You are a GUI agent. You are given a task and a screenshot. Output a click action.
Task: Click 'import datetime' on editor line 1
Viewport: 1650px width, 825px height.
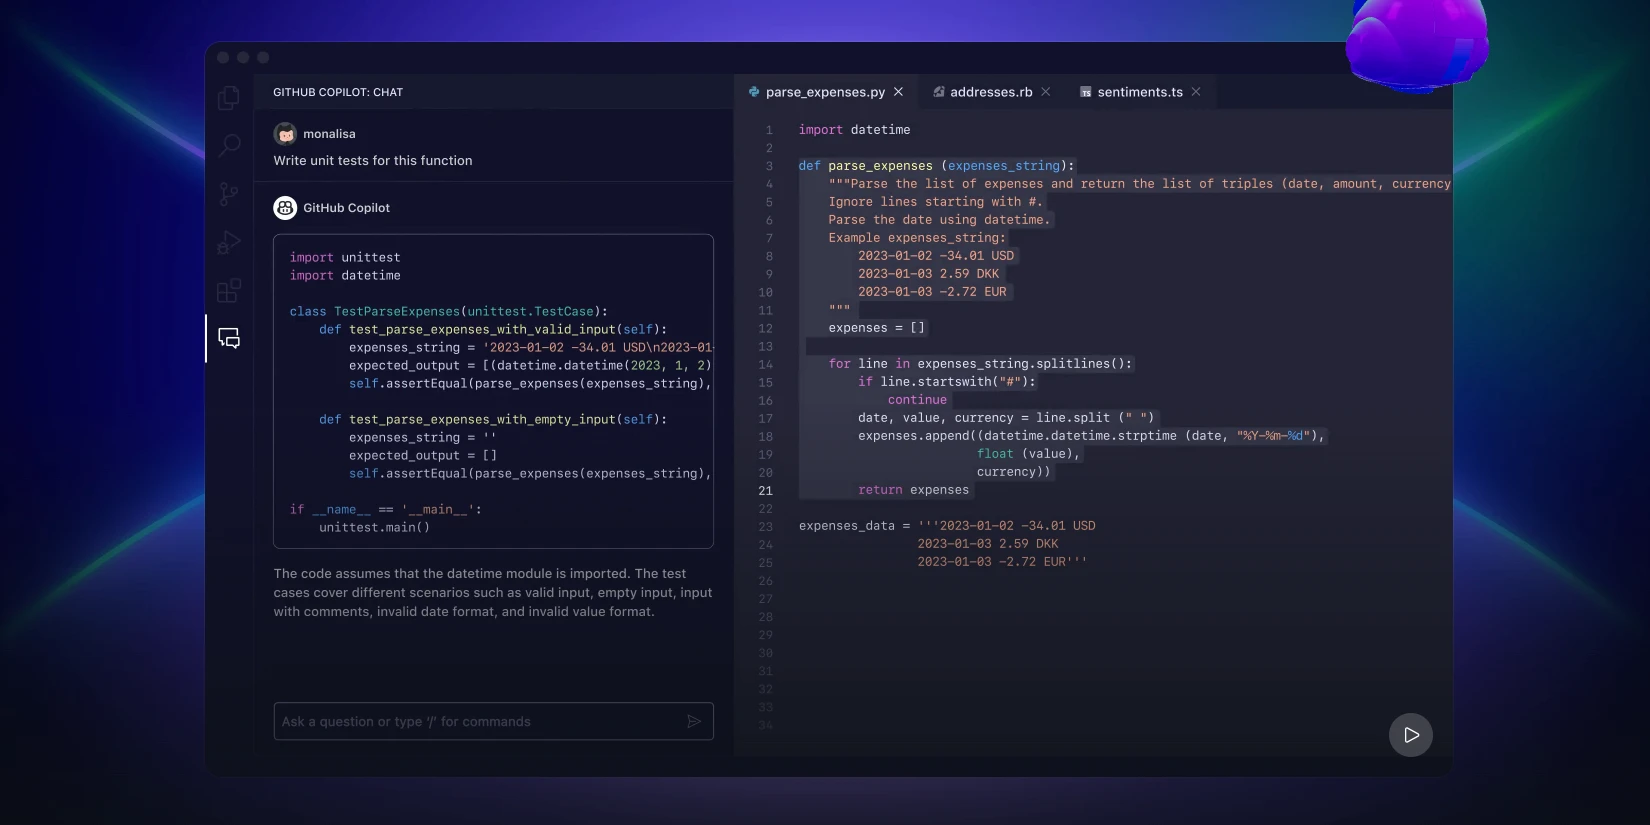click(854, 130)
